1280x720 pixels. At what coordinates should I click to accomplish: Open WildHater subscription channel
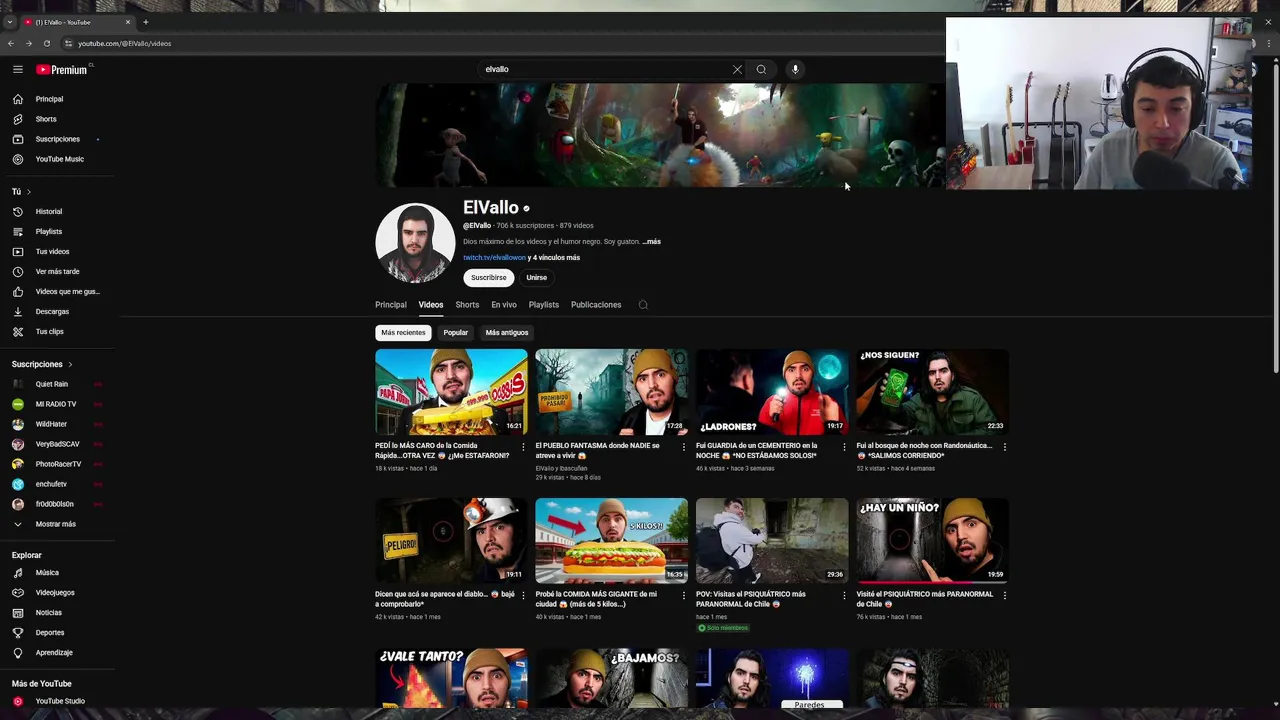51,424
